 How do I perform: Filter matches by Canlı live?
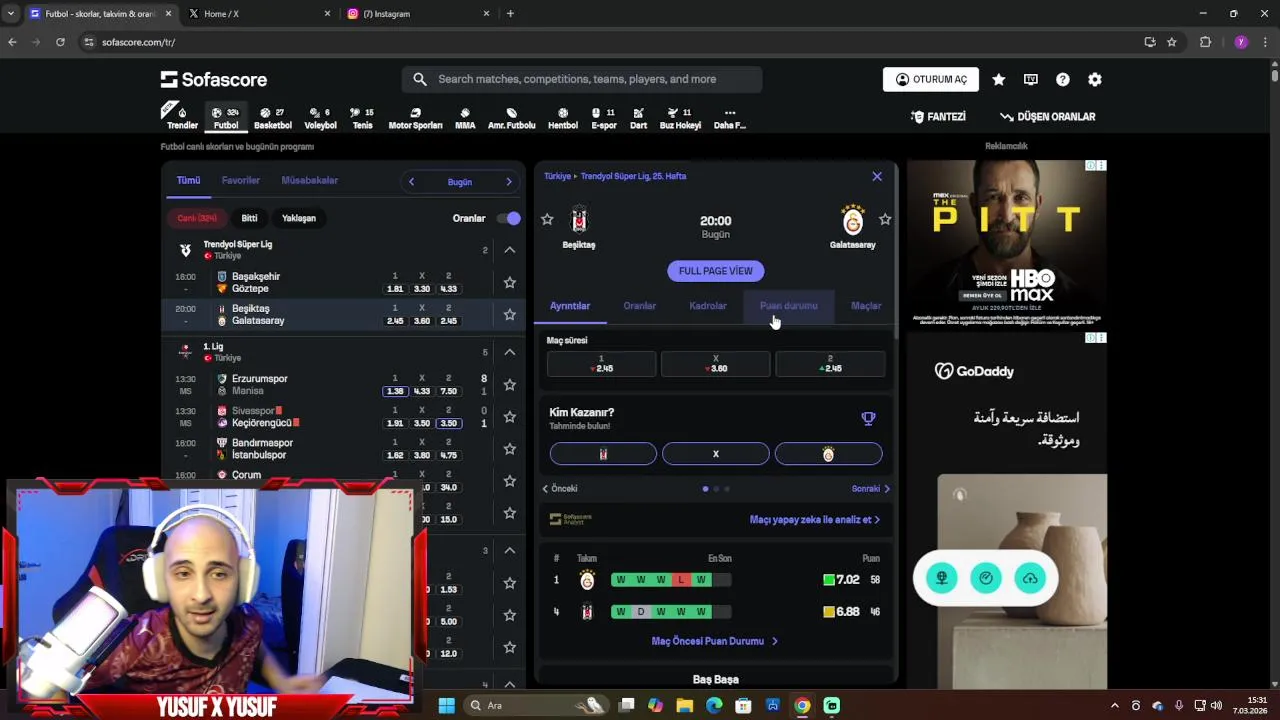(x=197, y=218)
